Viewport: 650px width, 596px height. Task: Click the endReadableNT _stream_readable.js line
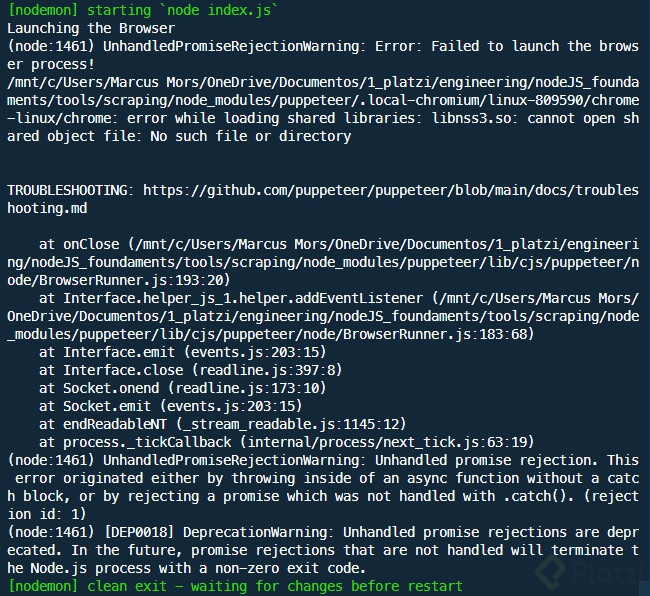(x=222, y=424)
